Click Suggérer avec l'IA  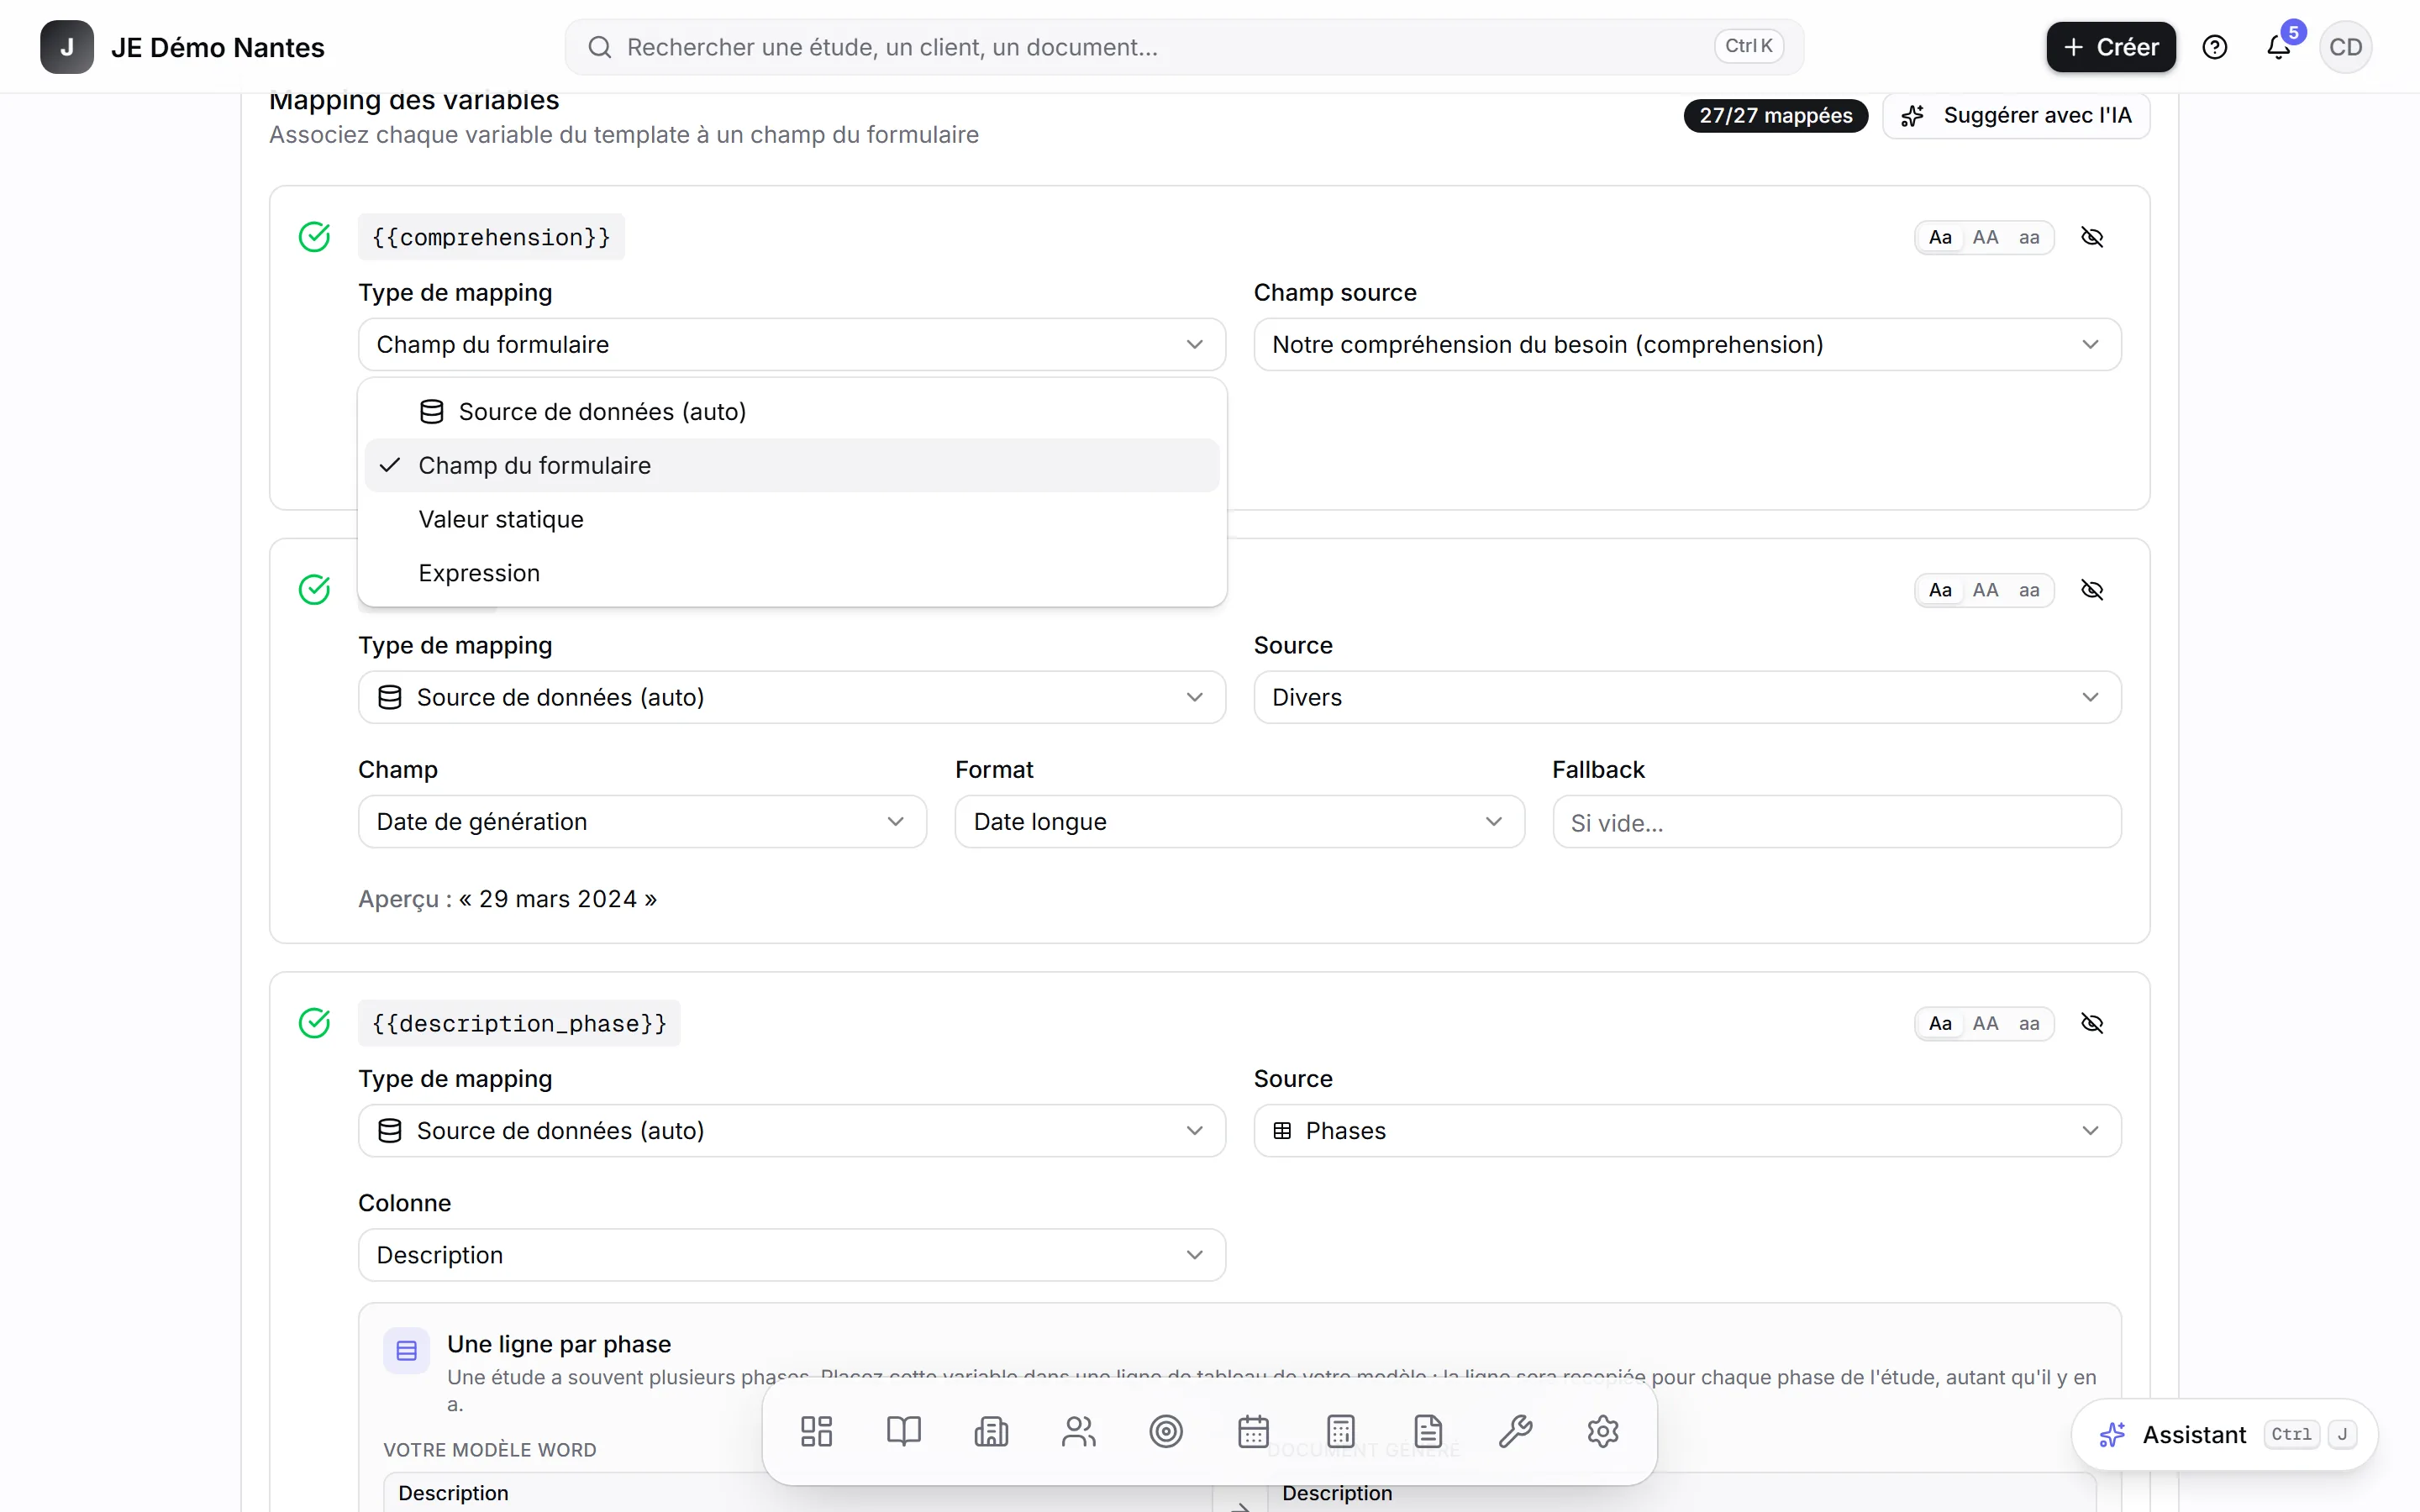[2016, 116]
